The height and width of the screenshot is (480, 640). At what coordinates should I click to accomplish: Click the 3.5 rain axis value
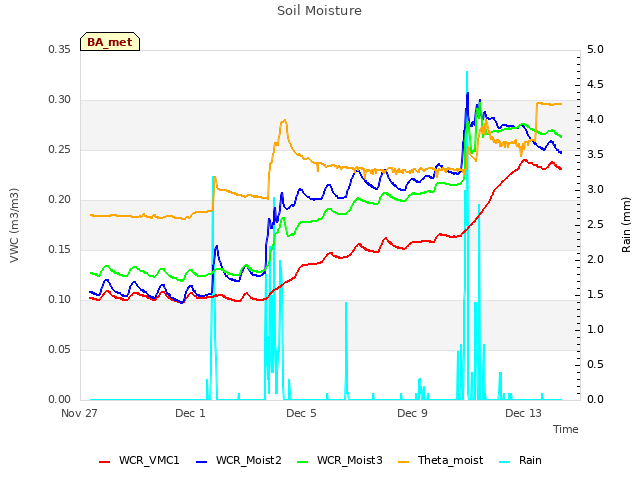click(x=595, y=155)
